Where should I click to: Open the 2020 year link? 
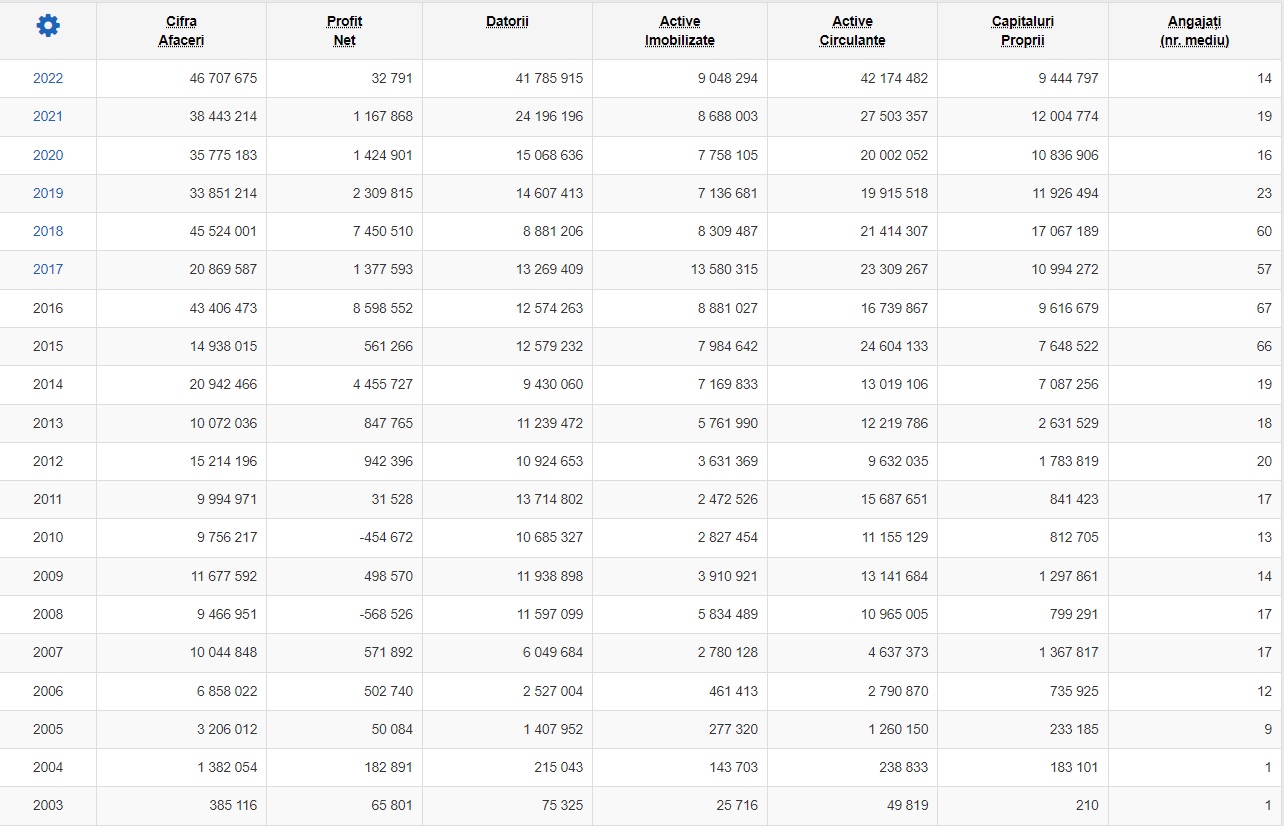[x=48, y=155]
